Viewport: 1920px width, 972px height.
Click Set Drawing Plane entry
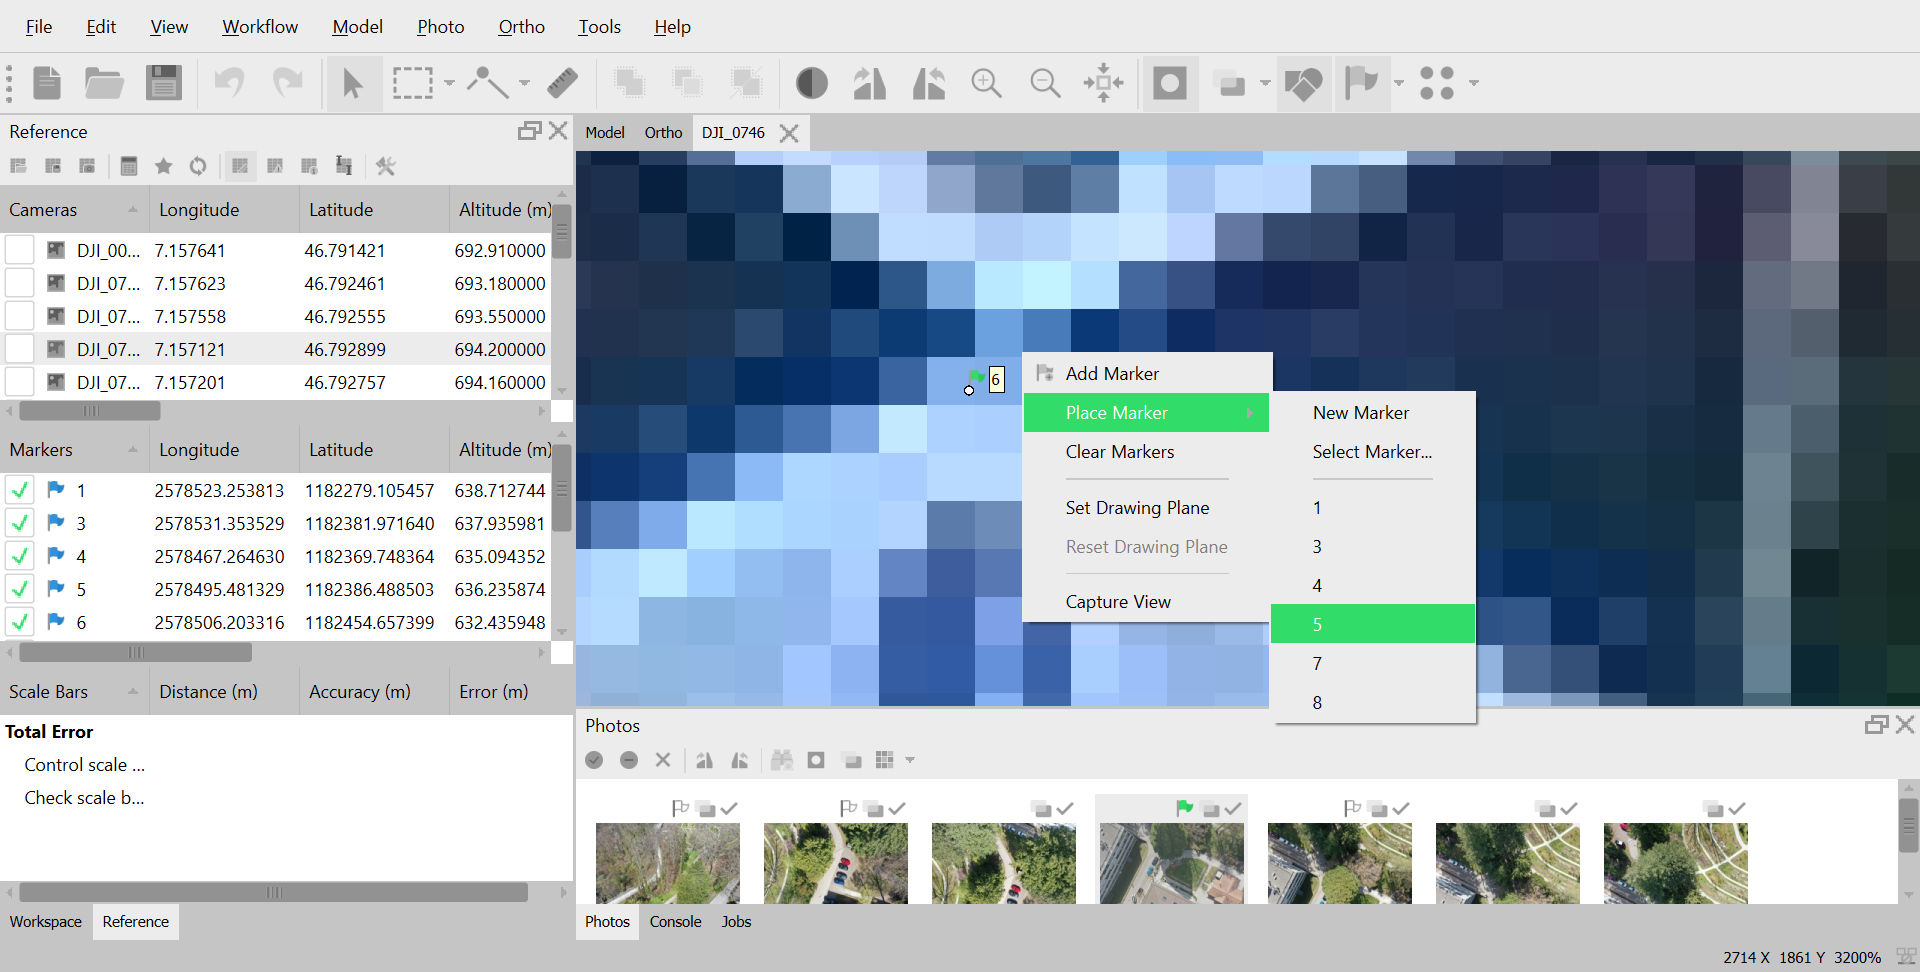click(1147, 508)
